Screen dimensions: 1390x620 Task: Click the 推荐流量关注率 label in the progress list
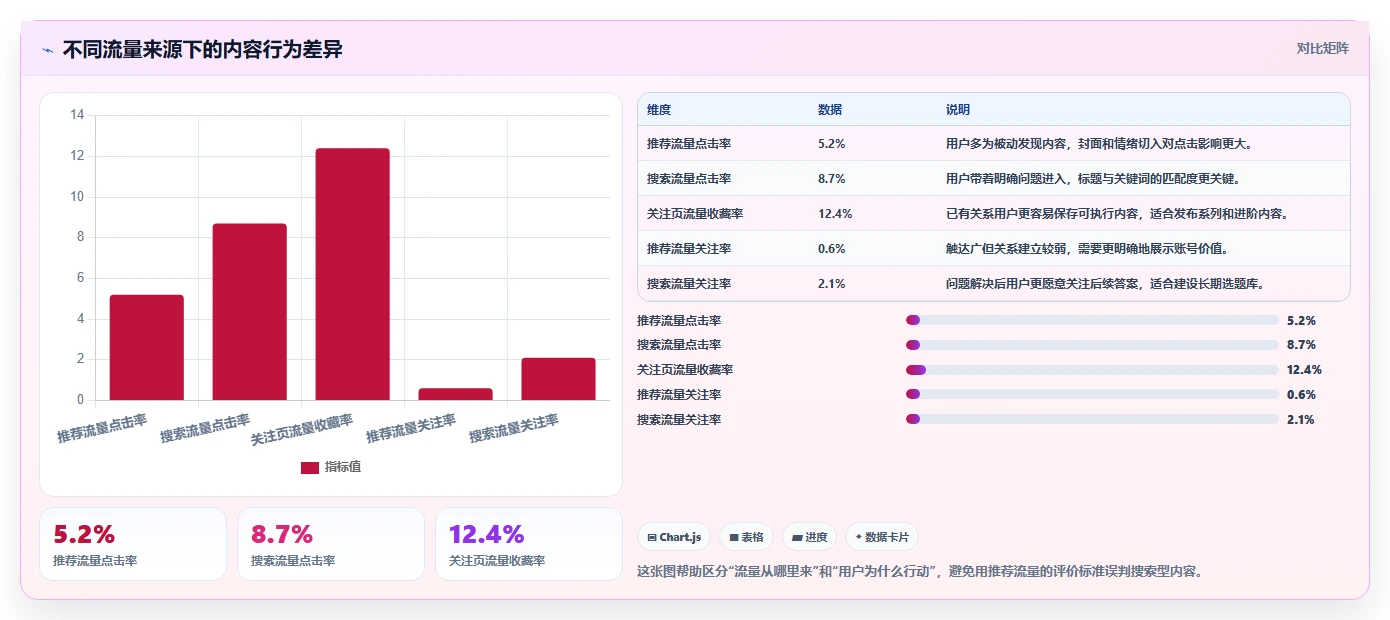(x=679, y=395)
